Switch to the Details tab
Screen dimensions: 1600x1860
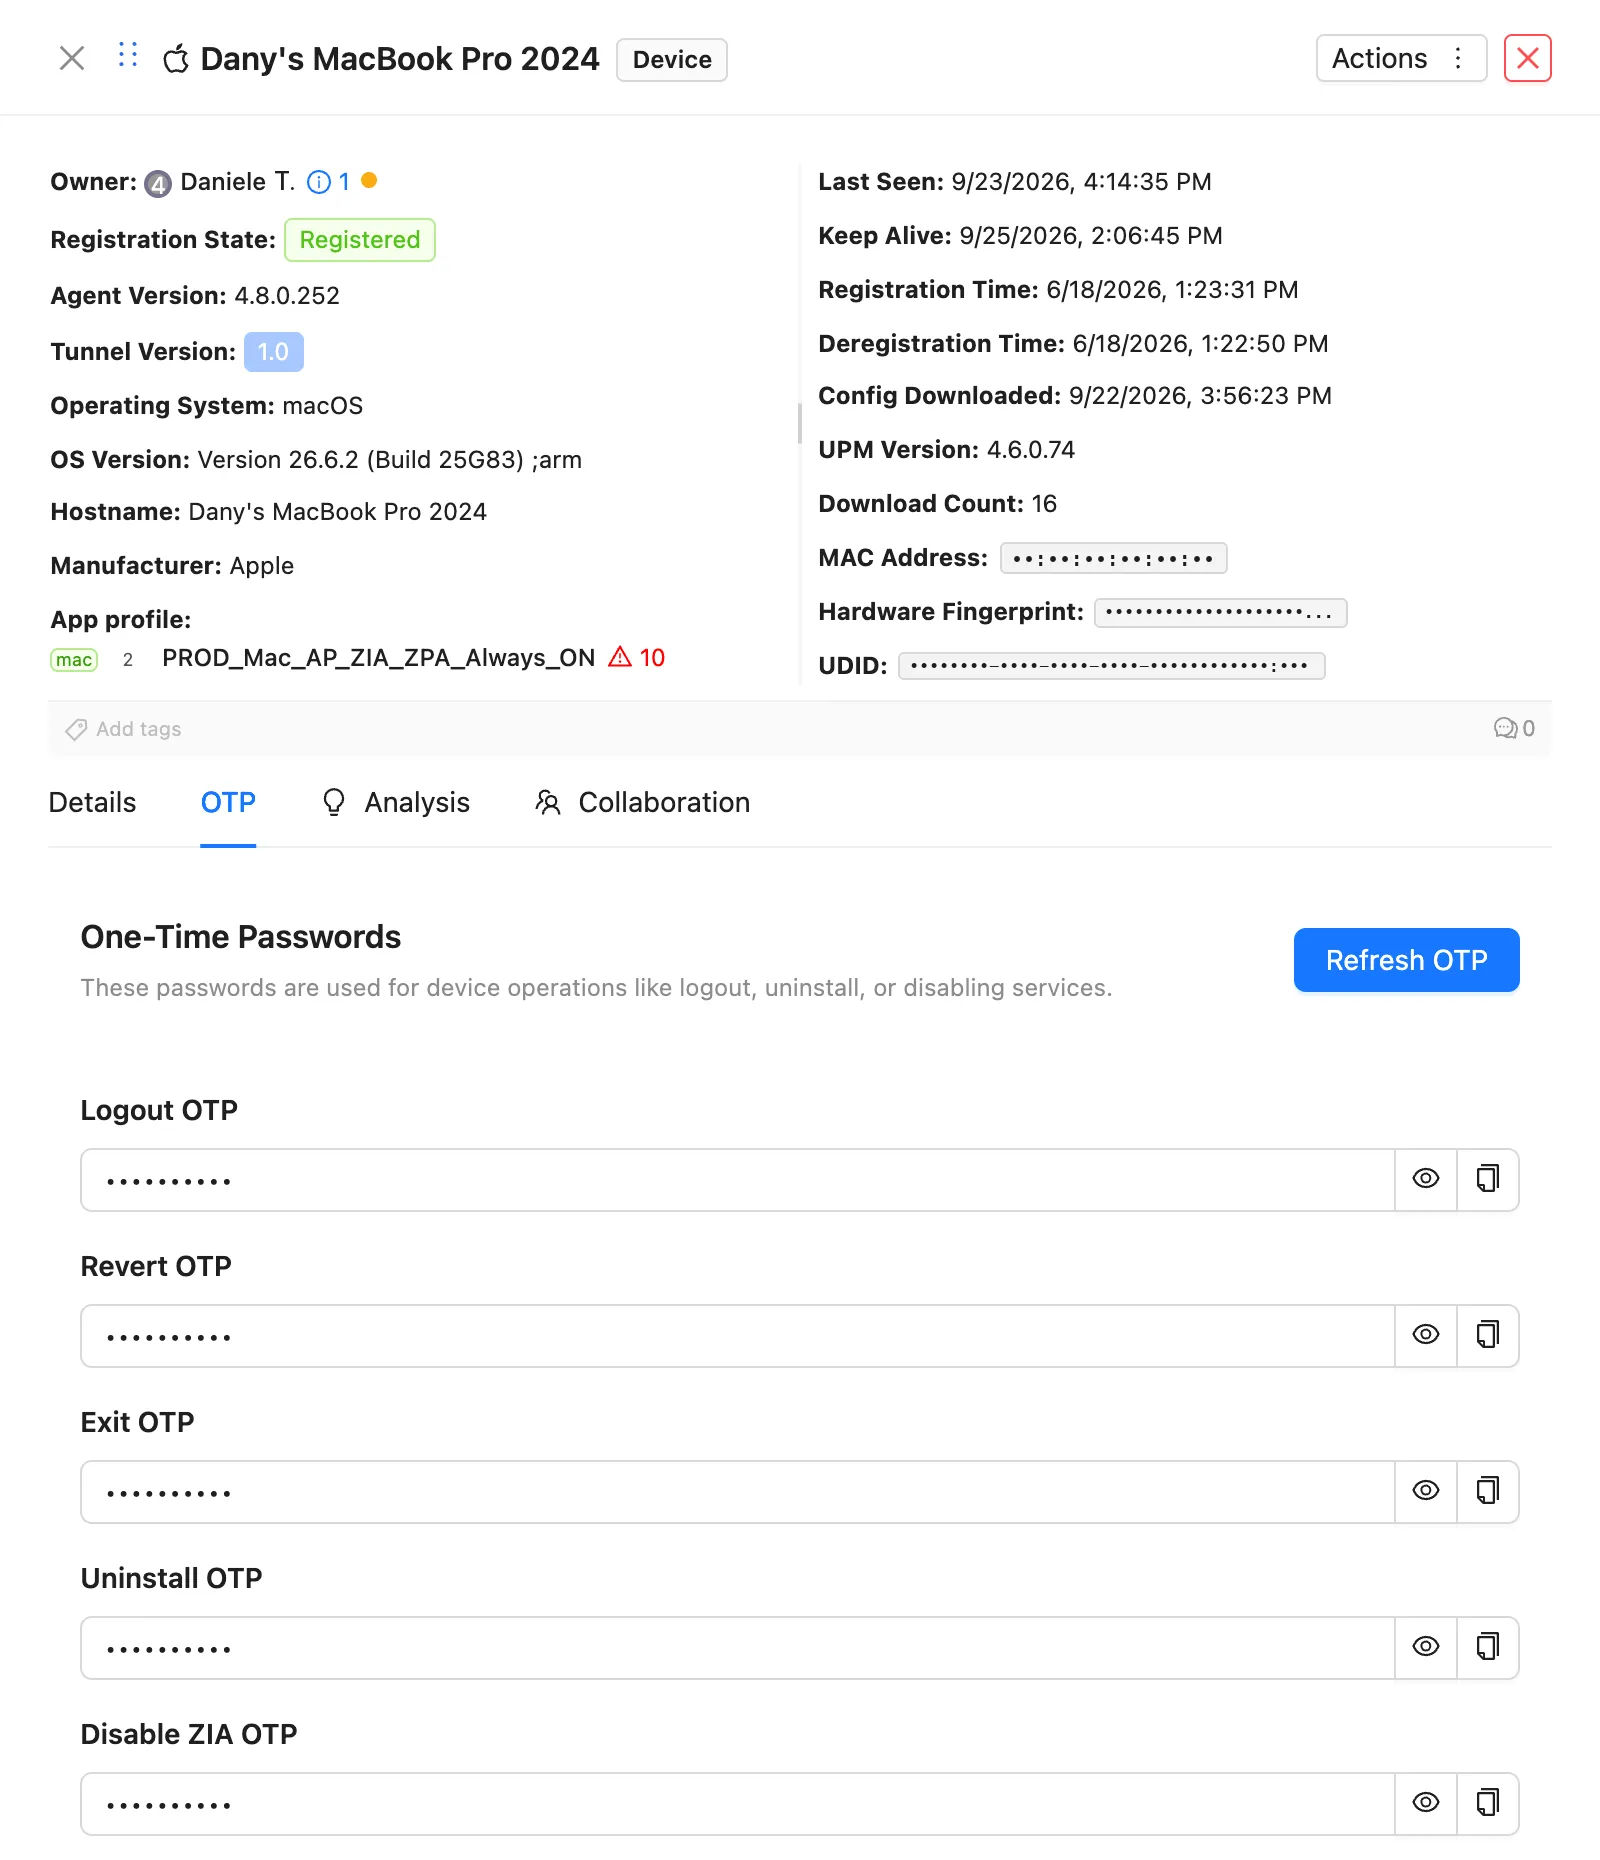click(92, 802)
